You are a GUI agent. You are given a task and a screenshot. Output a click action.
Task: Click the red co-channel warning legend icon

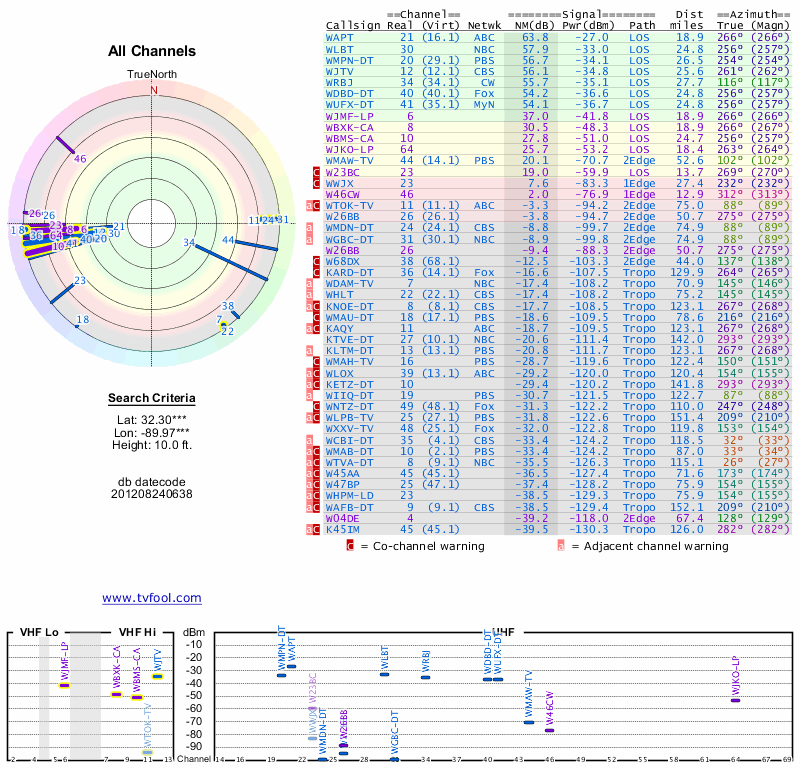350,546
